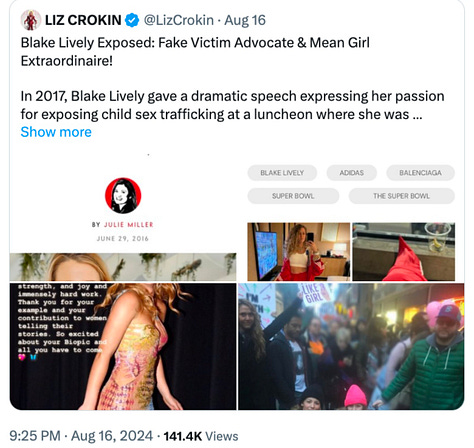This screenshot has width=474, height=448.
Task: Select the BLAKE LIVELY tag pill
Action: [282, 173]
